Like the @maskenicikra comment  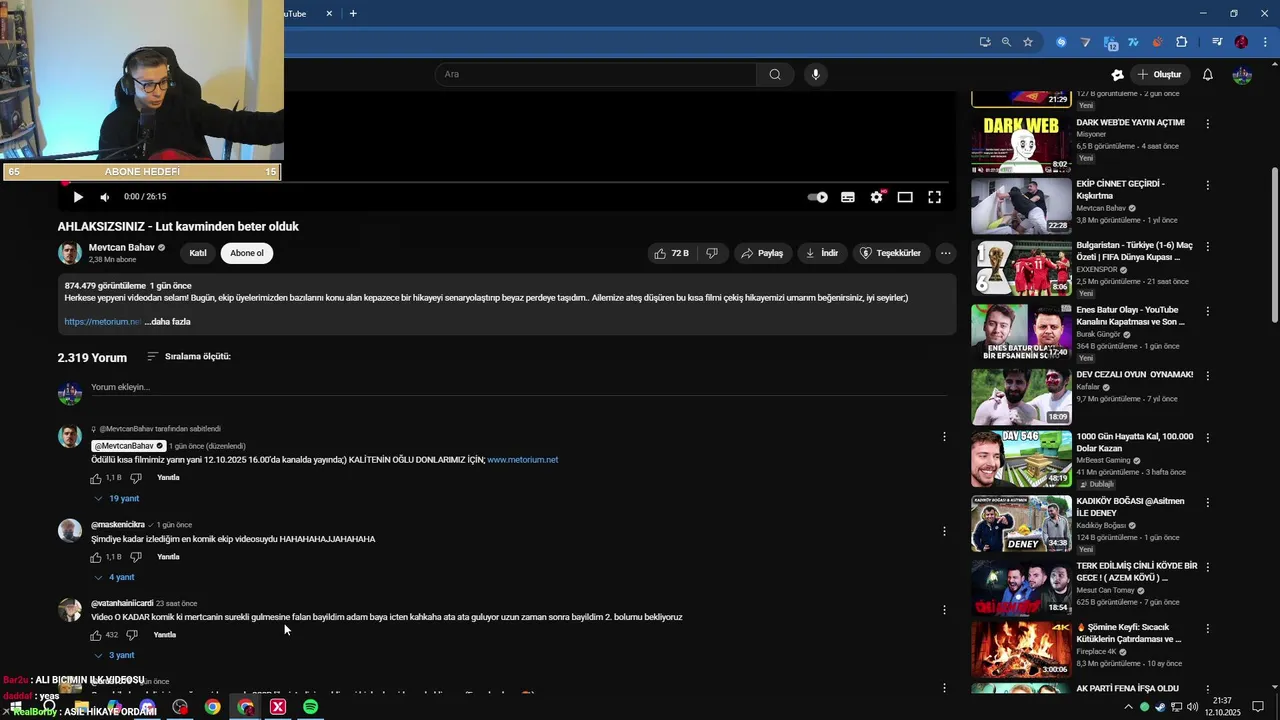[97, 557]
